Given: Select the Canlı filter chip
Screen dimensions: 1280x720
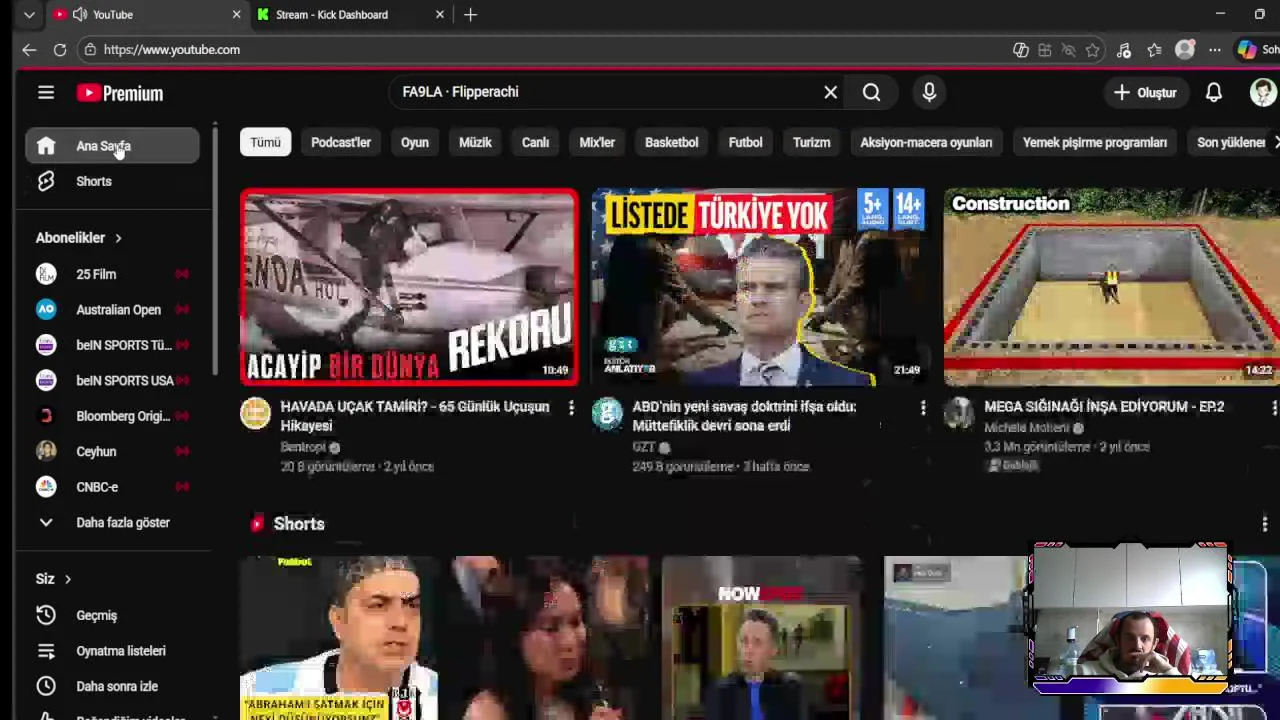Looking at the screenshot, I should pyautogui.click(x=535, y=143).
